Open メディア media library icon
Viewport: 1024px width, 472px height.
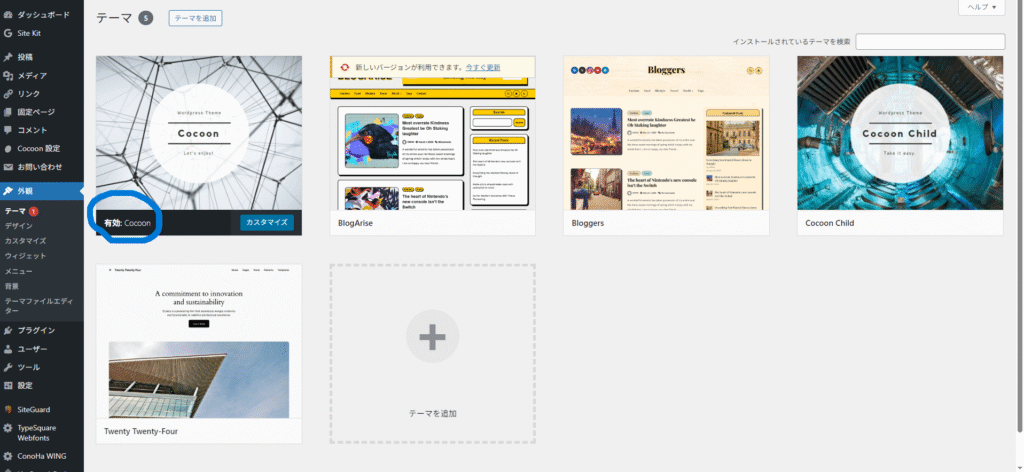pos(8,76)
